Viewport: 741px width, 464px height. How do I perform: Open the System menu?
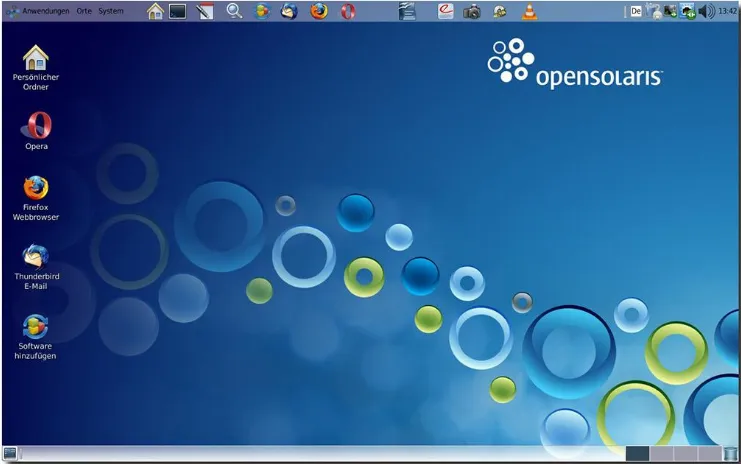pyautogui.click(x=111, y=11)
